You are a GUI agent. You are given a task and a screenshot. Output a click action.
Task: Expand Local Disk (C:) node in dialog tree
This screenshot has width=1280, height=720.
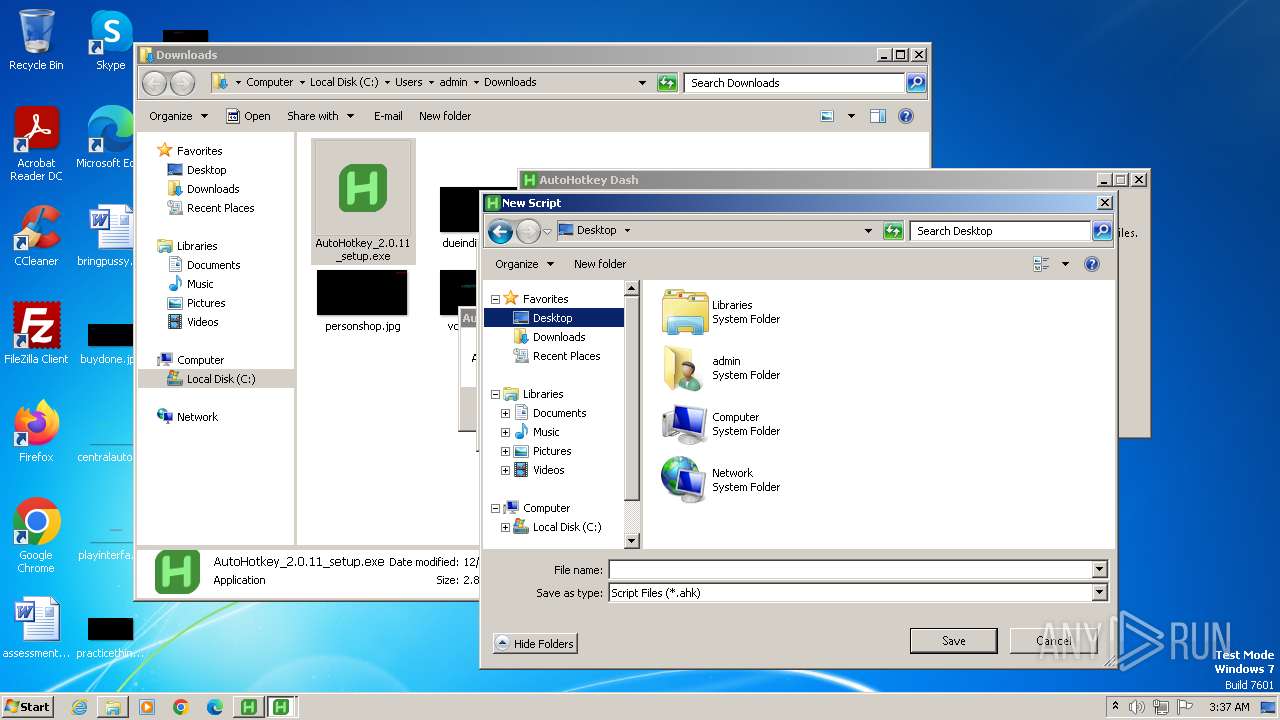tap(505, 527)
